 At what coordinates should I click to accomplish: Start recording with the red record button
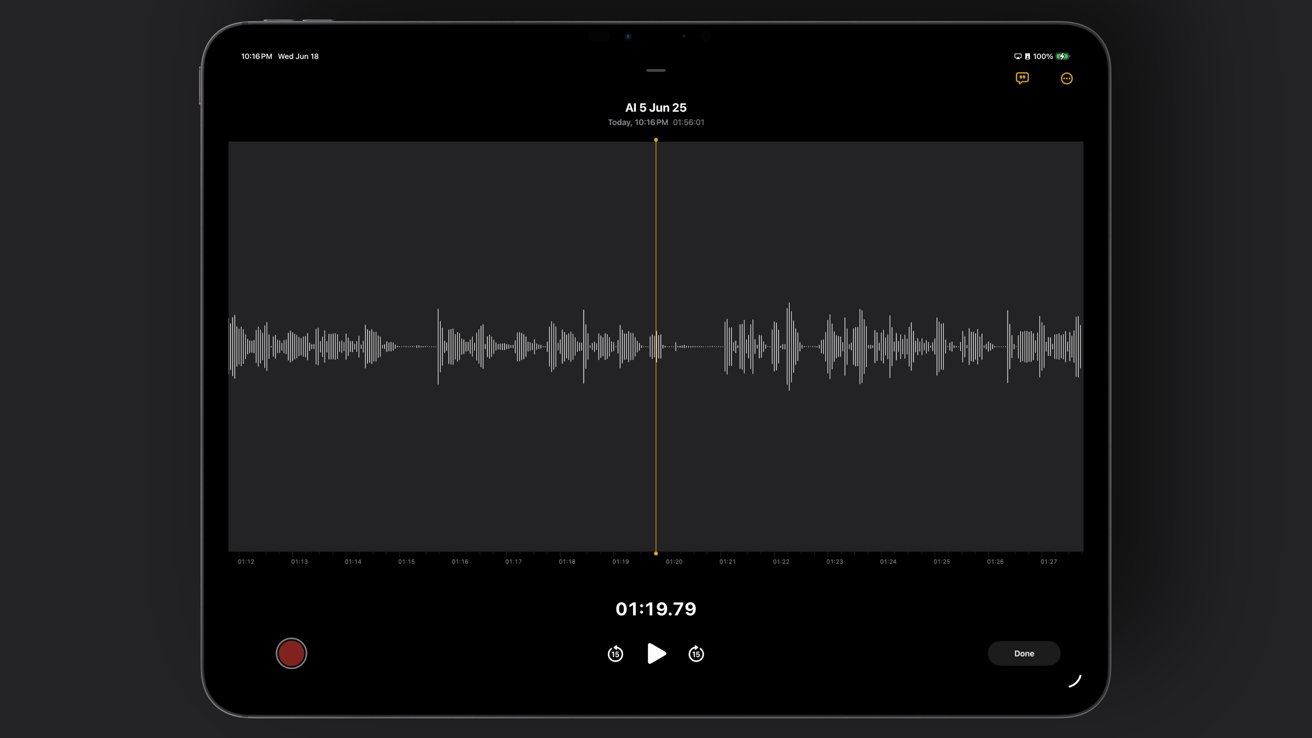[x=291, y=653]
